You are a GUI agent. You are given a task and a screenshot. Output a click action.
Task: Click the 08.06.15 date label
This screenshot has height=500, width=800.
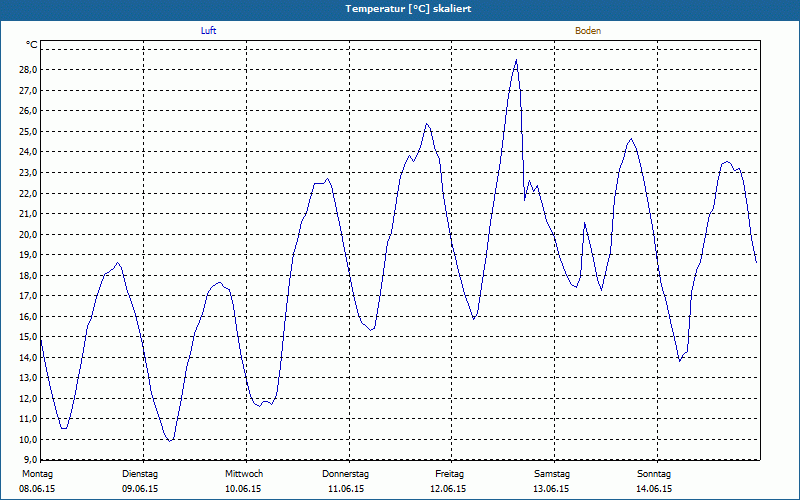(x=37, y=489)
